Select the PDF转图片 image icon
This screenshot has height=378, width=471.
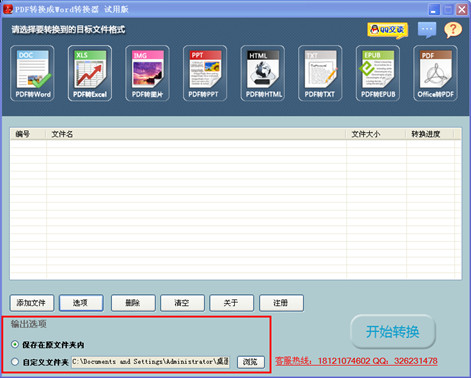click(x=147, y=73)
